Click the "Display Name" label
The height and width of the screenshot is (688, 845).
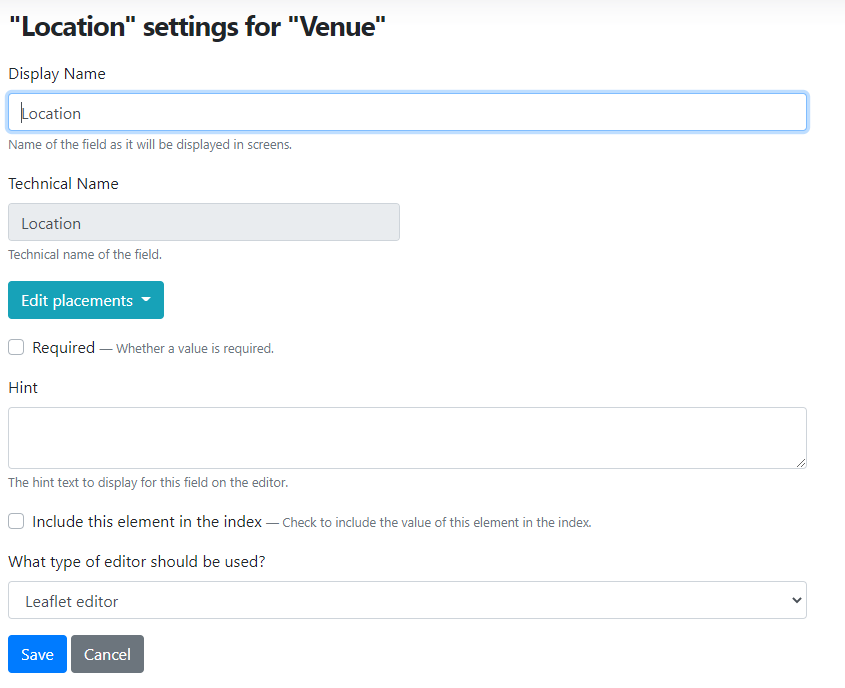point(57,74)
